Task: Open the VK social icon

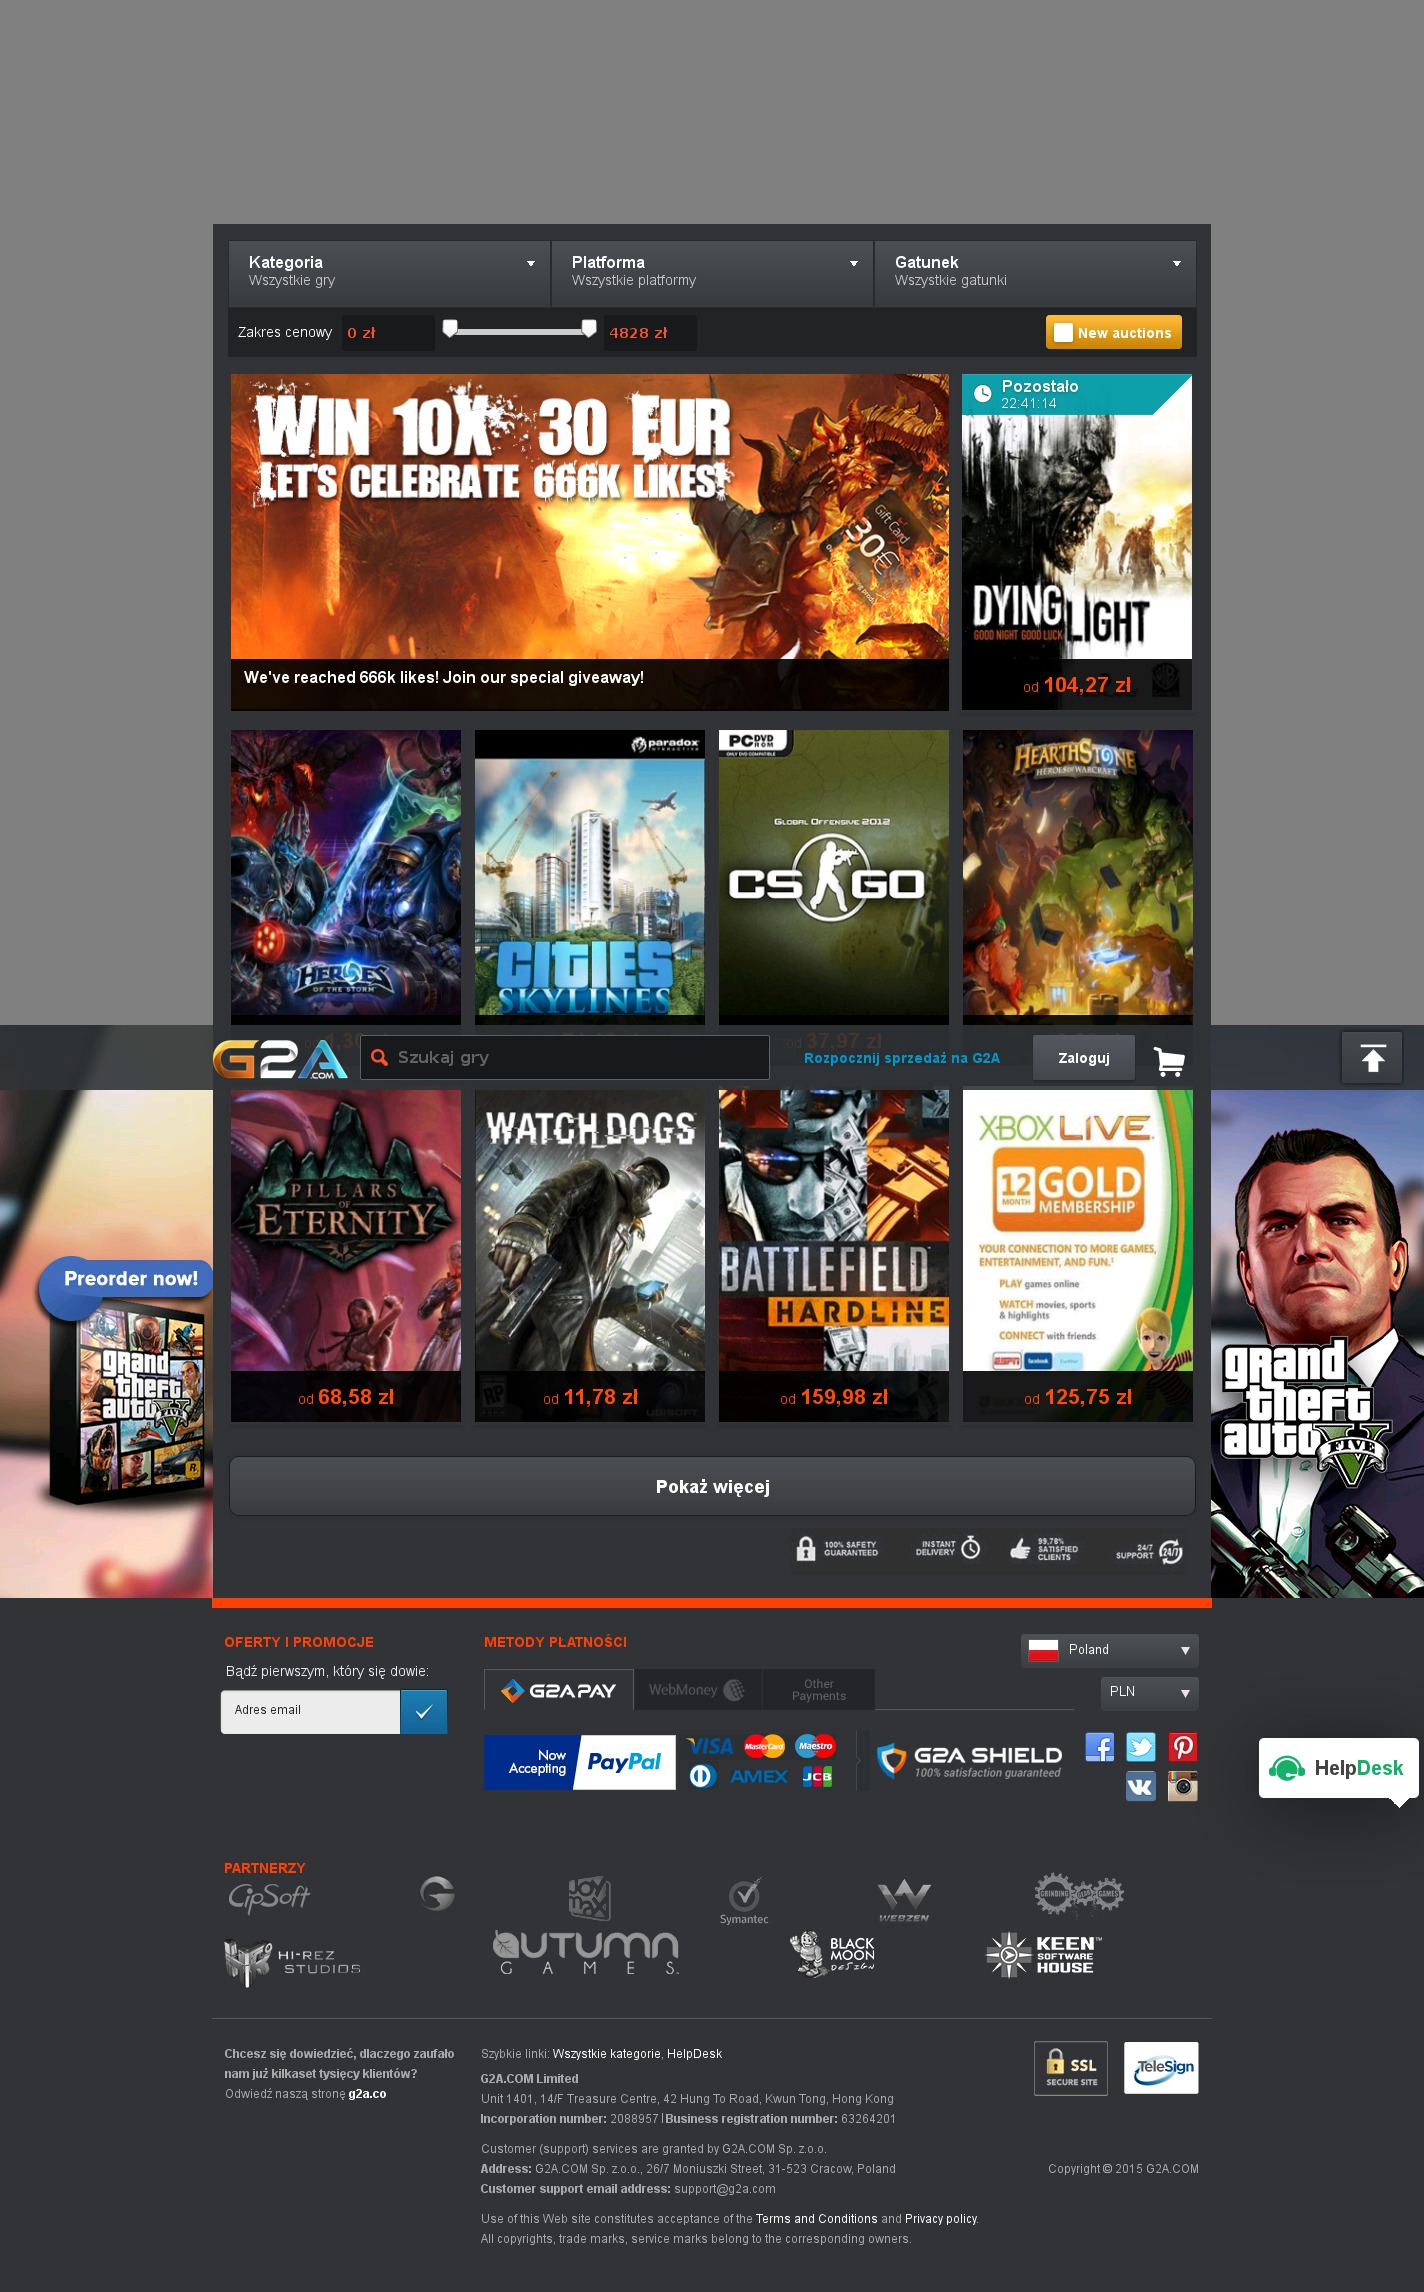Action: [1140, 1786]
